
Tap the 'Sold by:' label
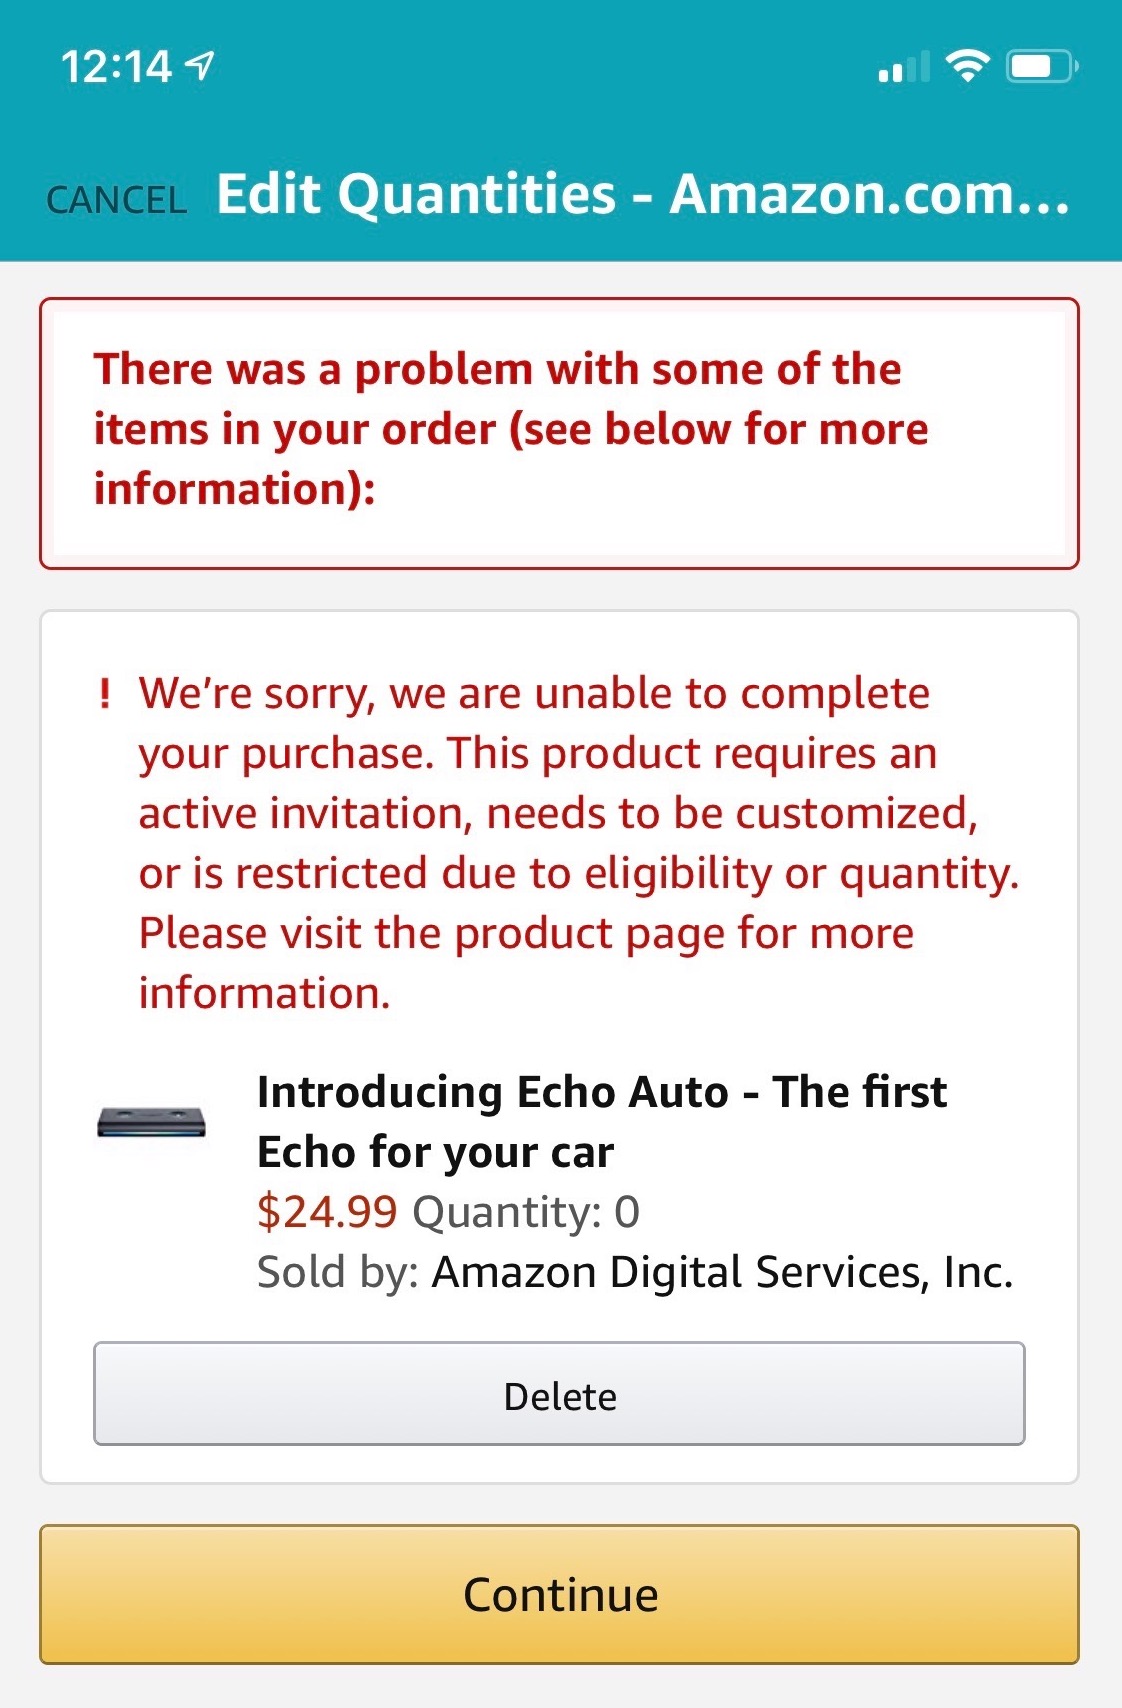click(x=338, y=1272)
